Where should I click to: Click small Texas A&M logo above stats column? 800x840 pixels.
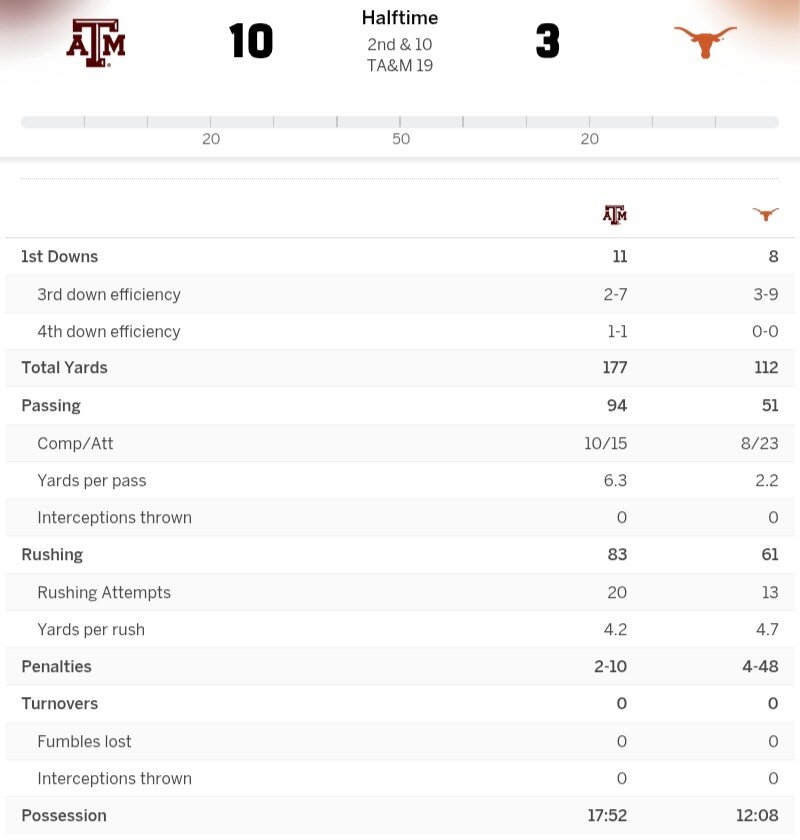(614, 214)
